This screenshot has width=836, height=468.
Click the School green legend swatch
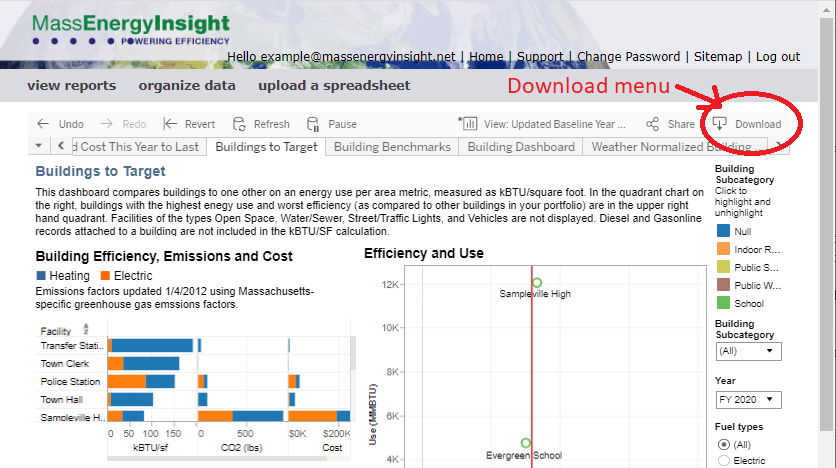click(x=723, y=303)
